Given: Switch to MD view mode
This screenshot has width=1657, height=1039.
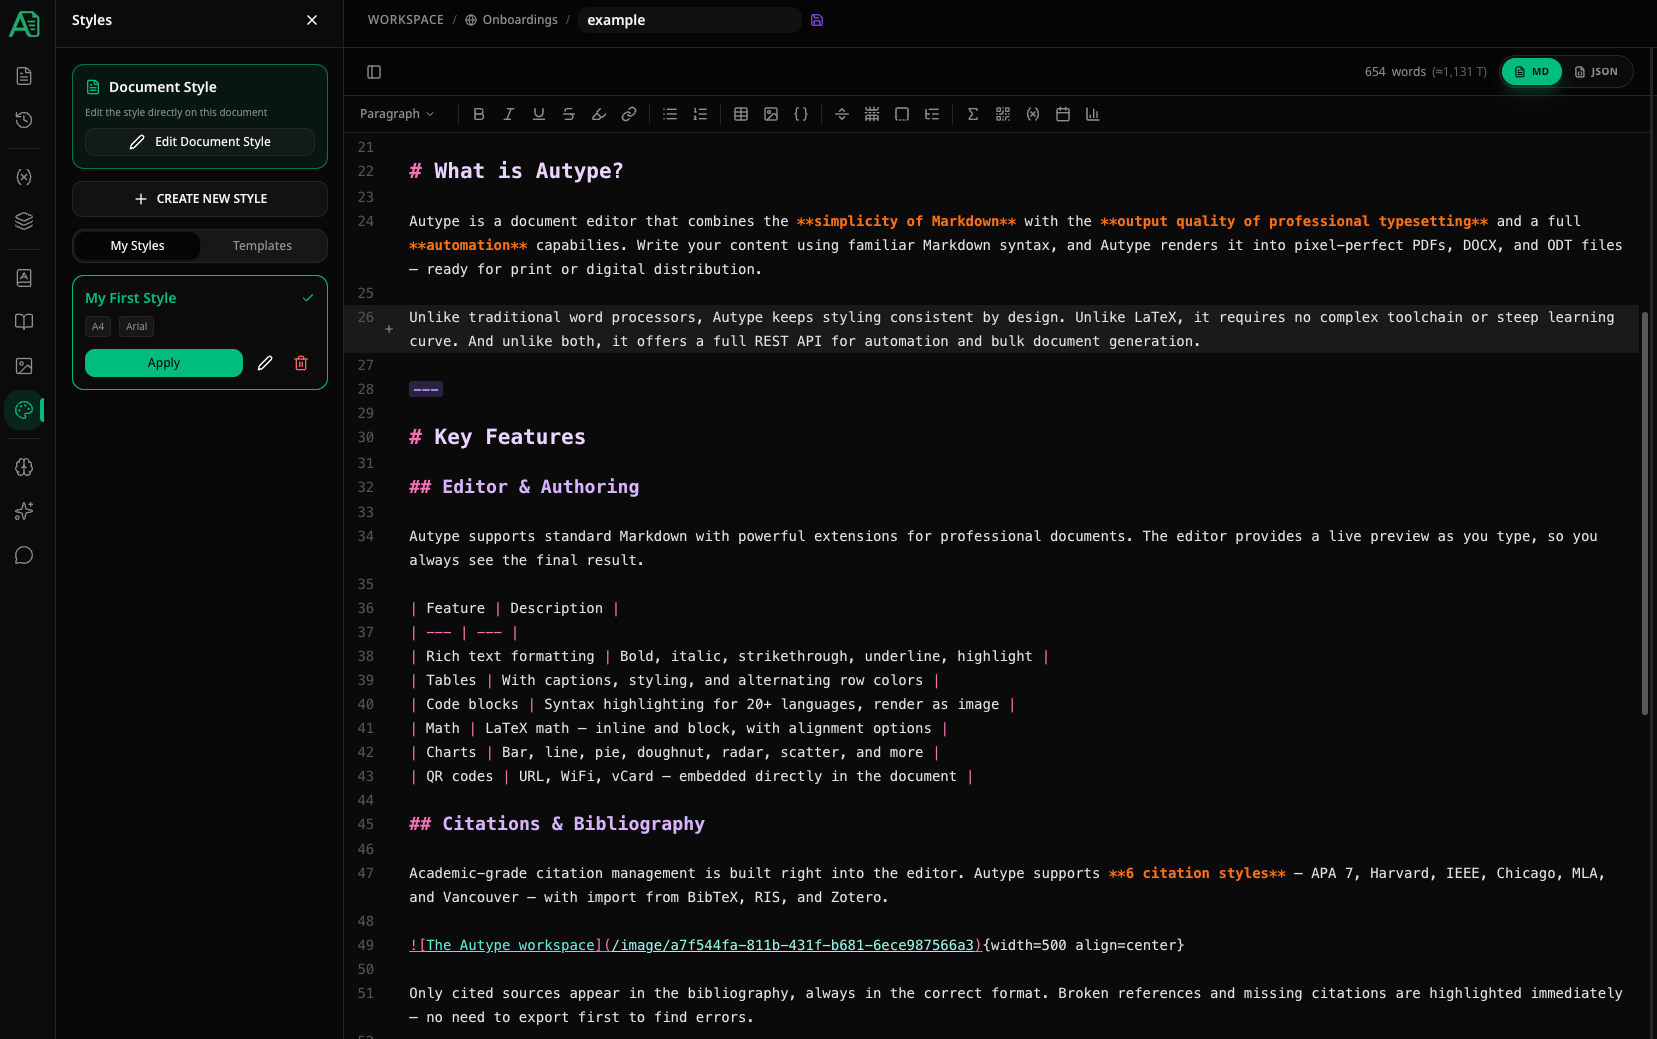Looking at the screenshot, I should (x=1532, y=72).
